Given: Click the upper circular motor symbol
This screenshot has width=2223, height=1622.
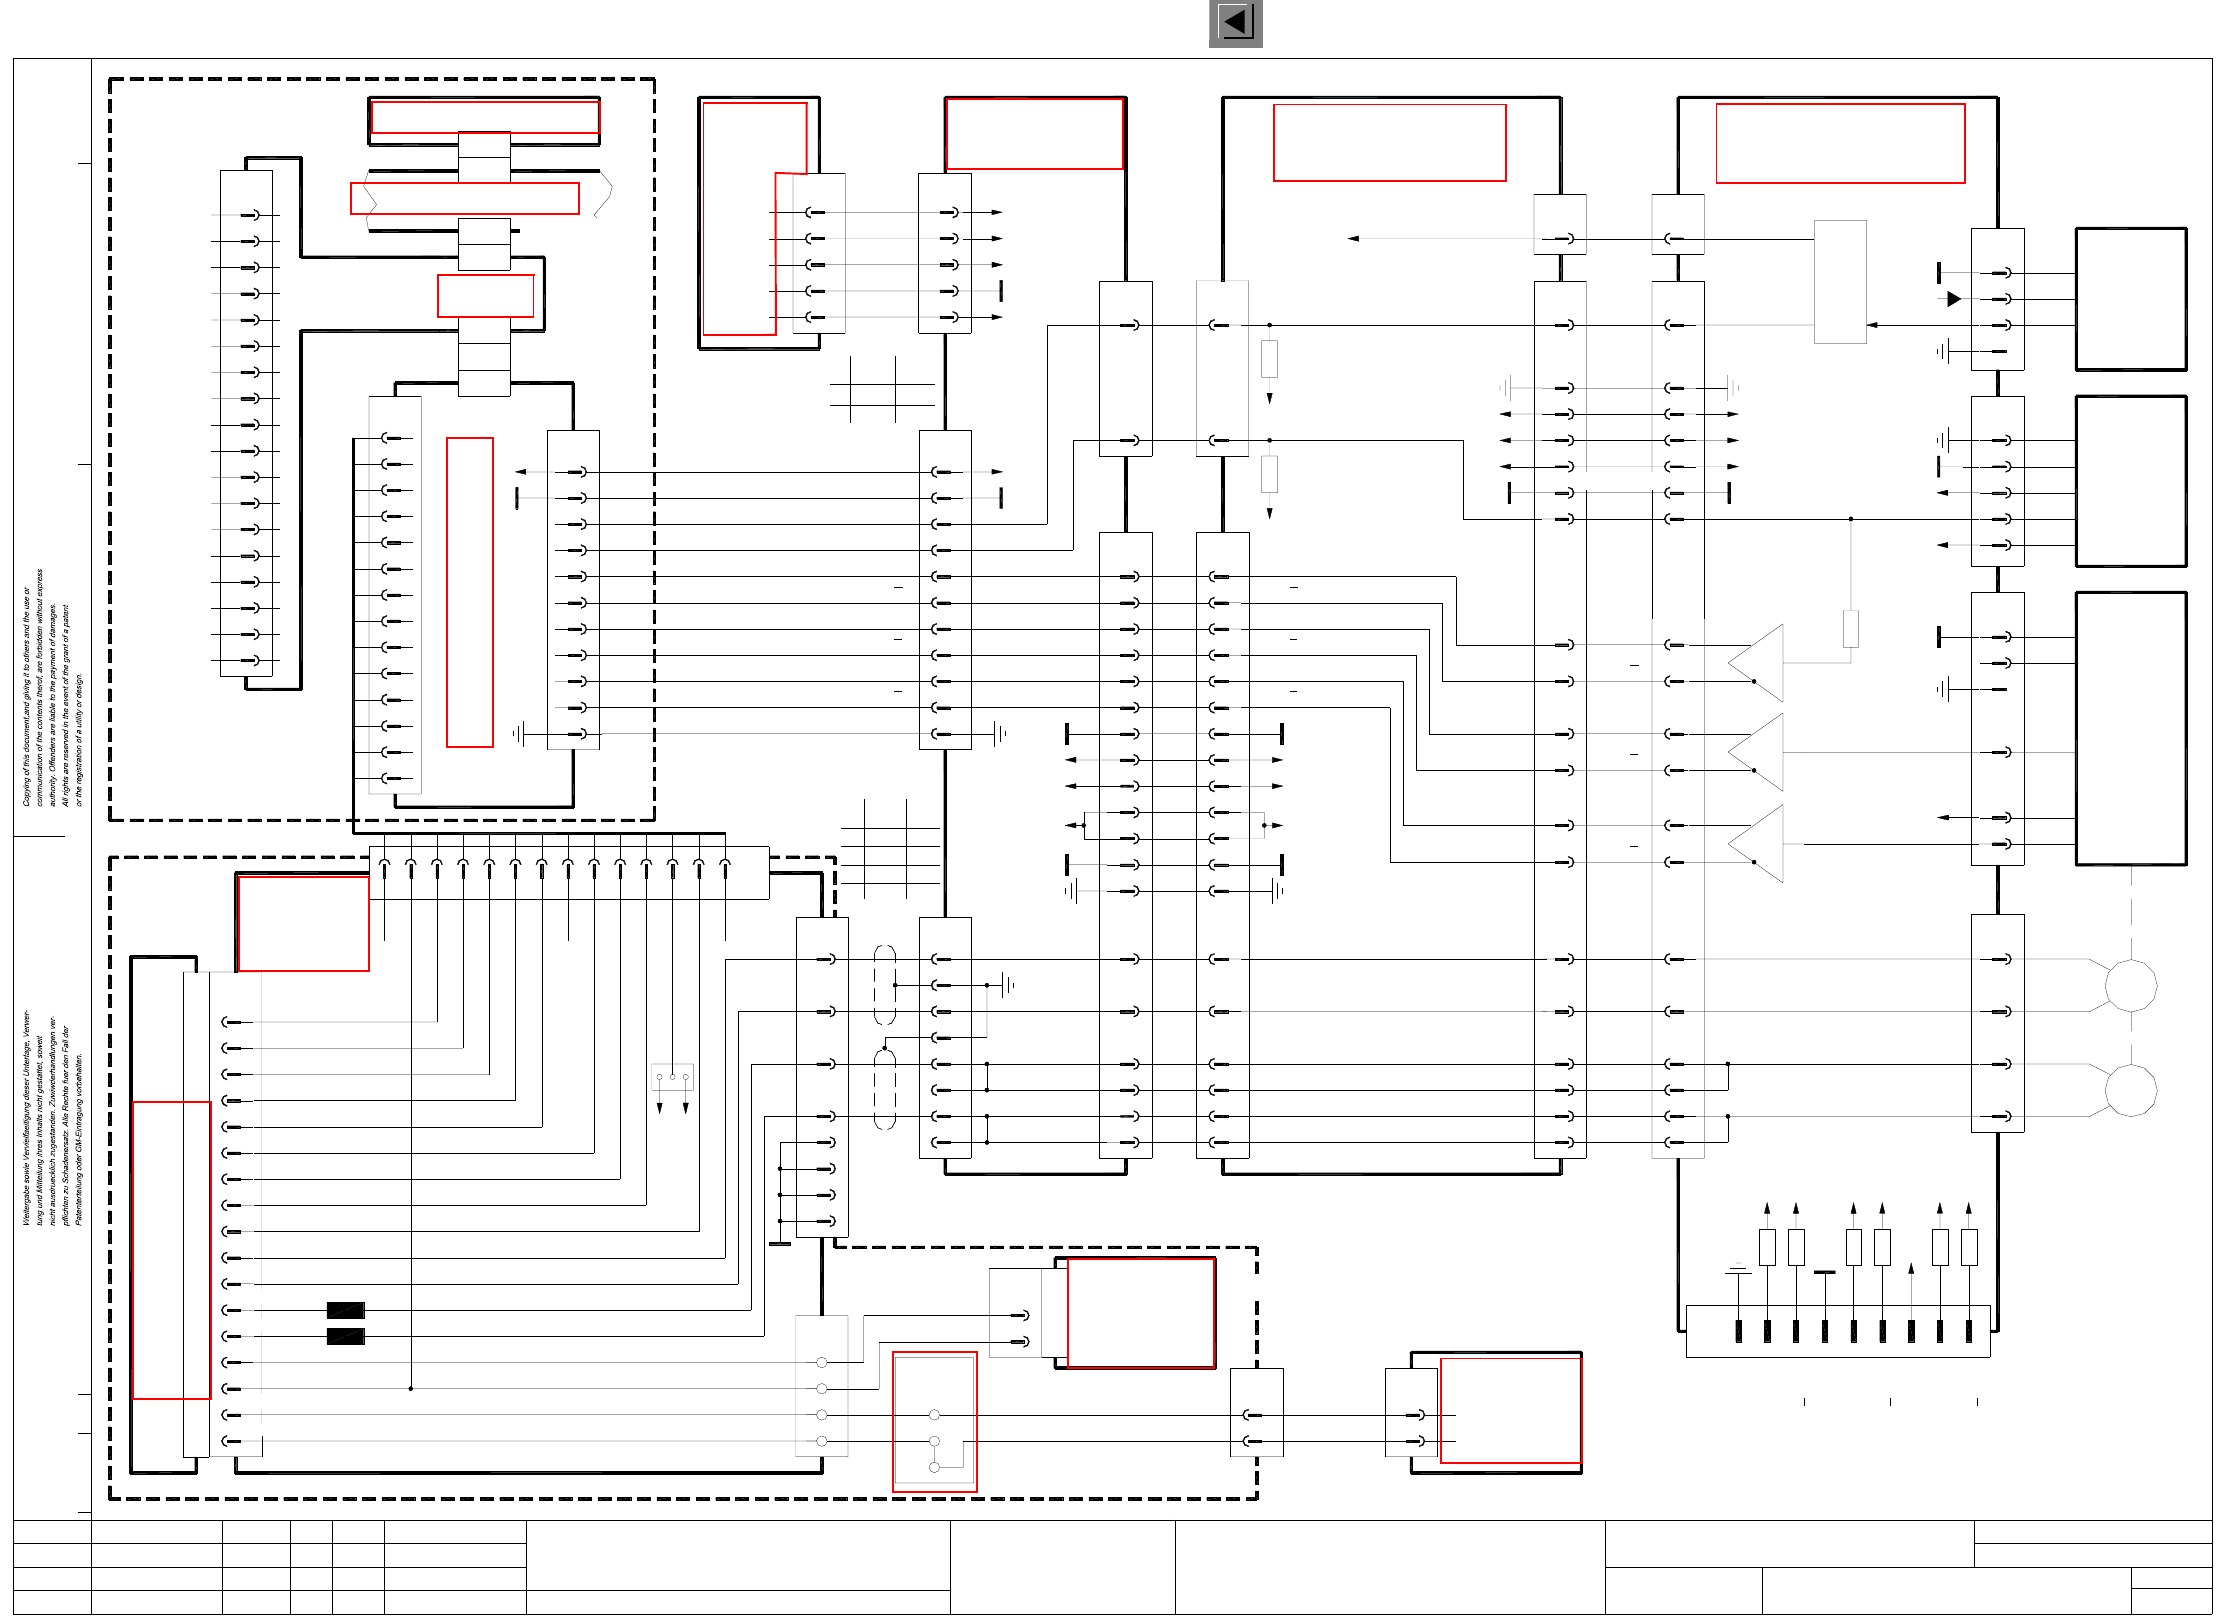Looking at the screenshot, I should pyautogui.click(x=2130, y=986).
